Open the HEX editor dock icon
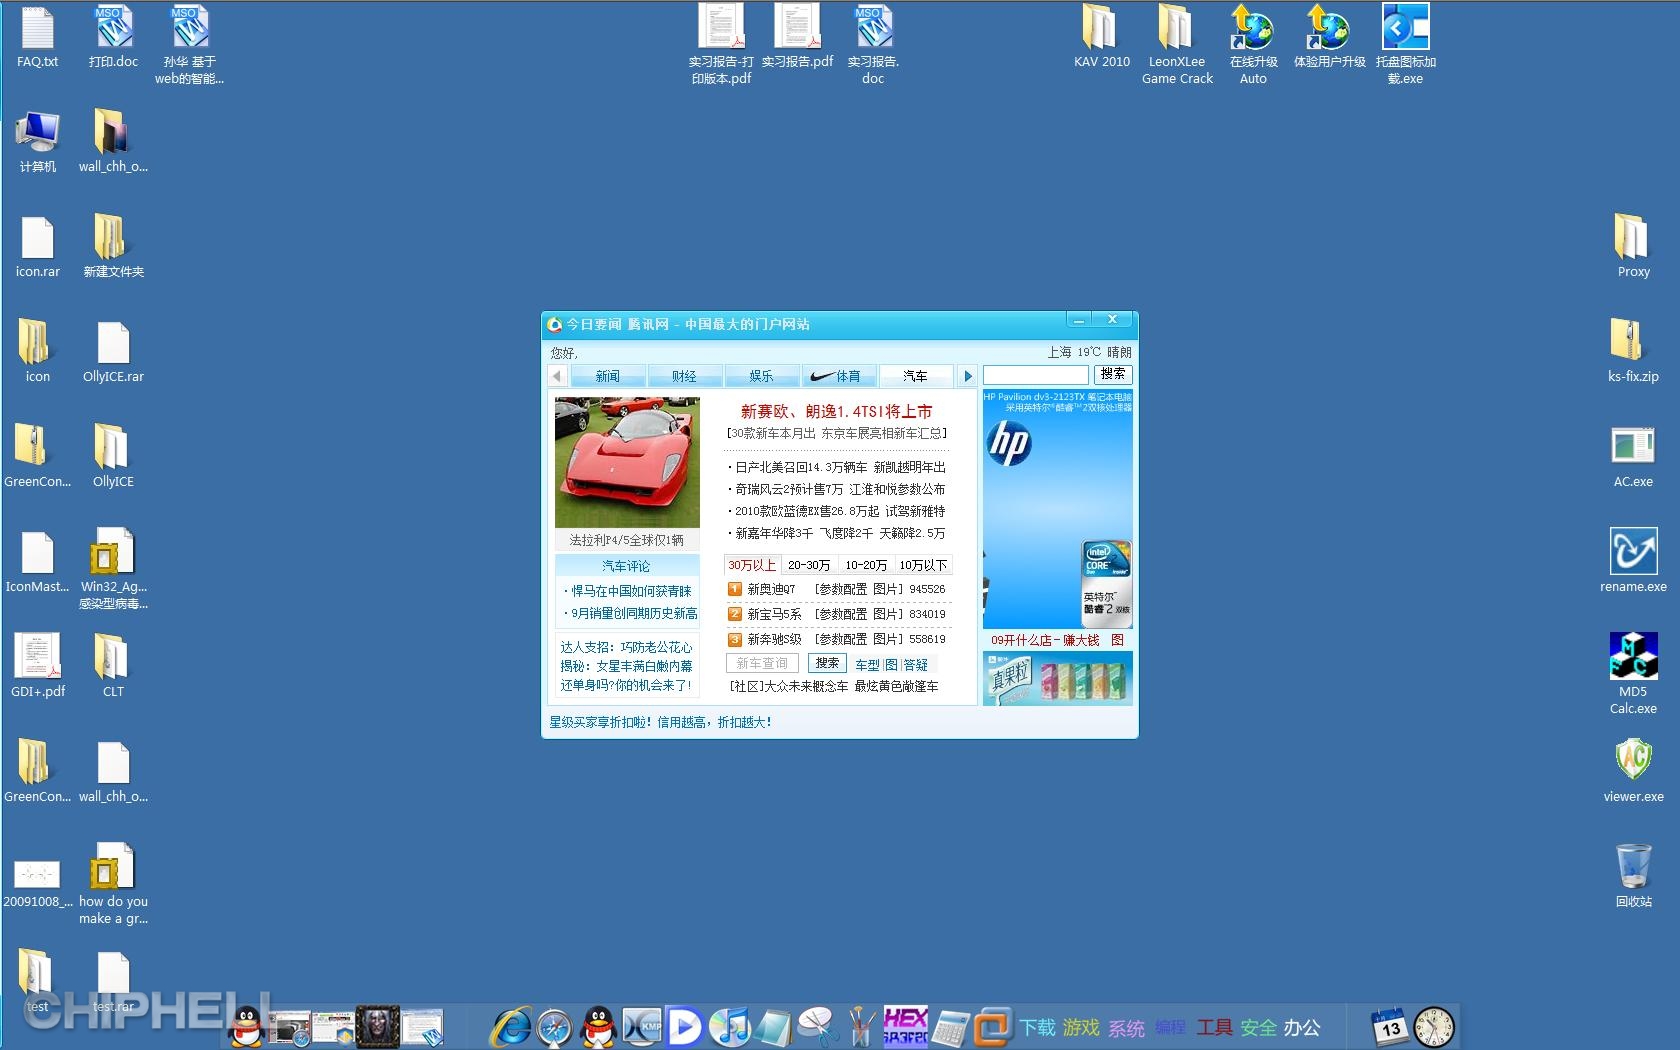The width and height of the screenshot is (1680, 1050). pyautogui.click(x=906, y=1027)
